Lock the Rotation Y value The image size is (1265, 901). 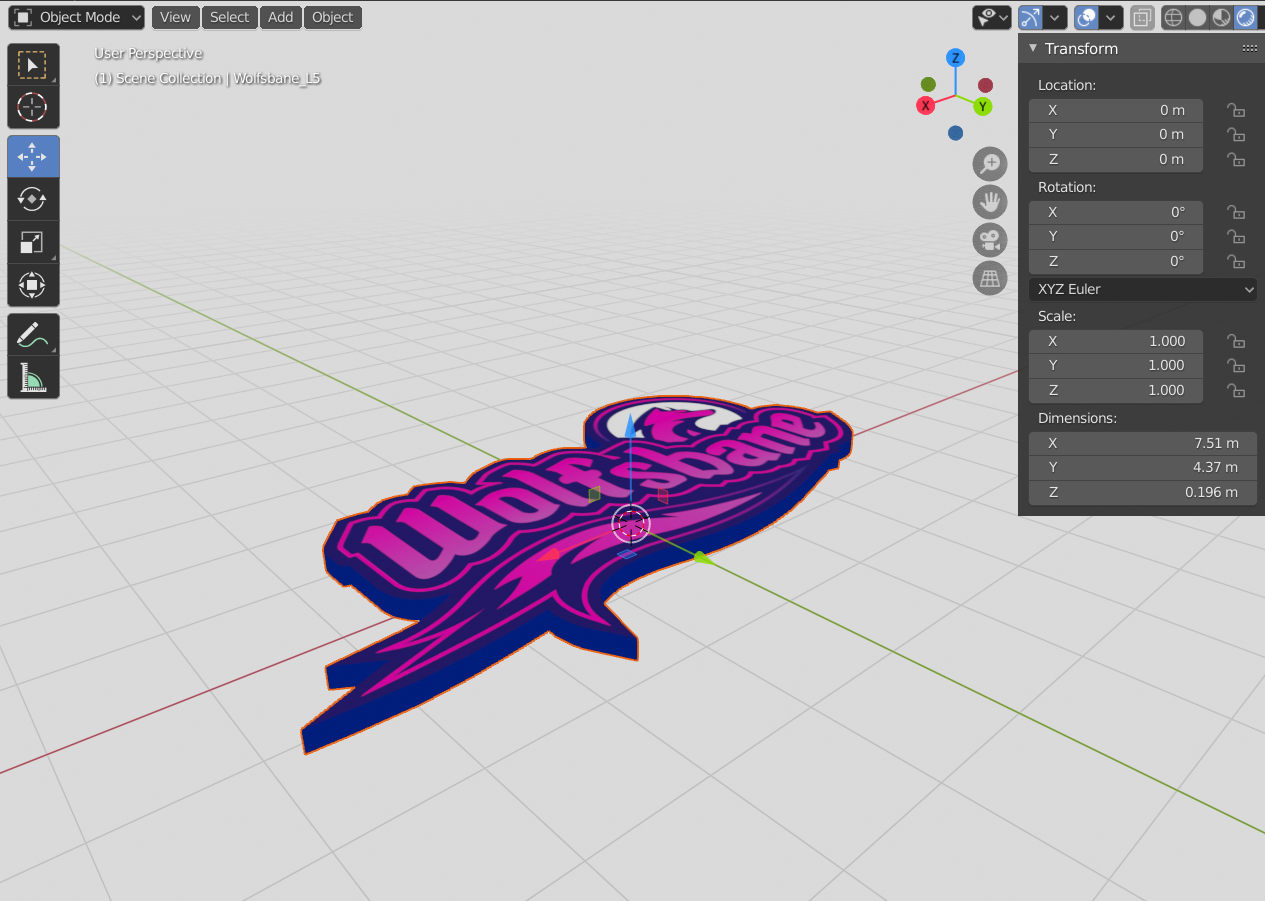[1237, 236]
